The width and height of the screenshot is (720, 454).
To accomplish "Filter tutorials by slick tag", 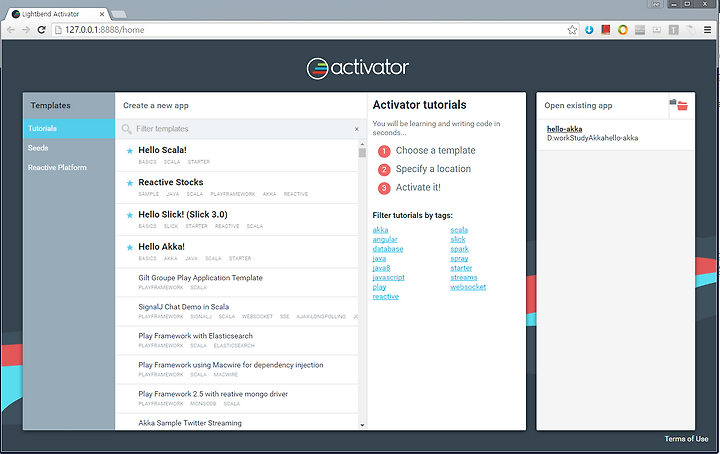I will click(x=458, y=239).
